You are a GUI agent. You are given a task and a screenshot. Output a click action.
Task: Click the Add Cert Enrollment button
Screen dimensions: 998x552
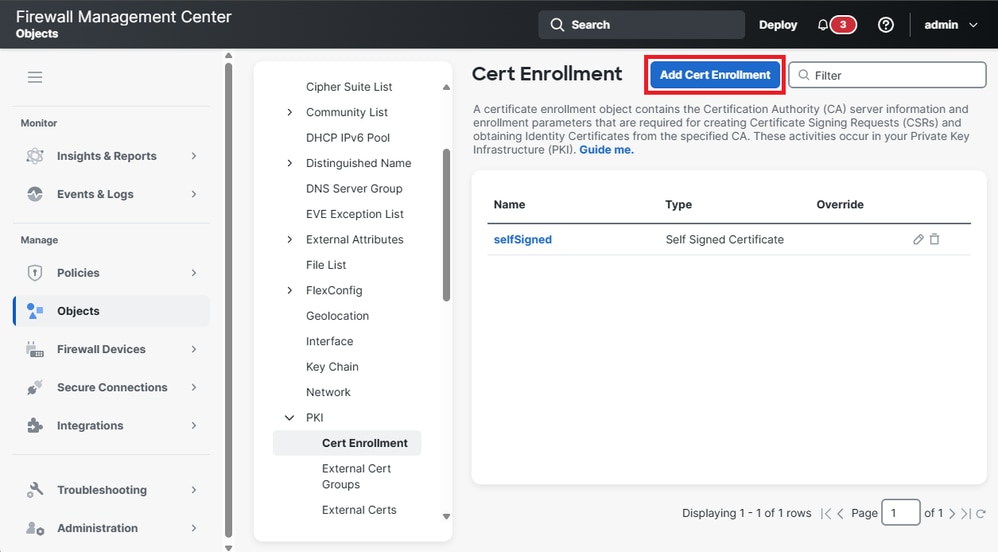pyautogui.click(x=715, y=75)
